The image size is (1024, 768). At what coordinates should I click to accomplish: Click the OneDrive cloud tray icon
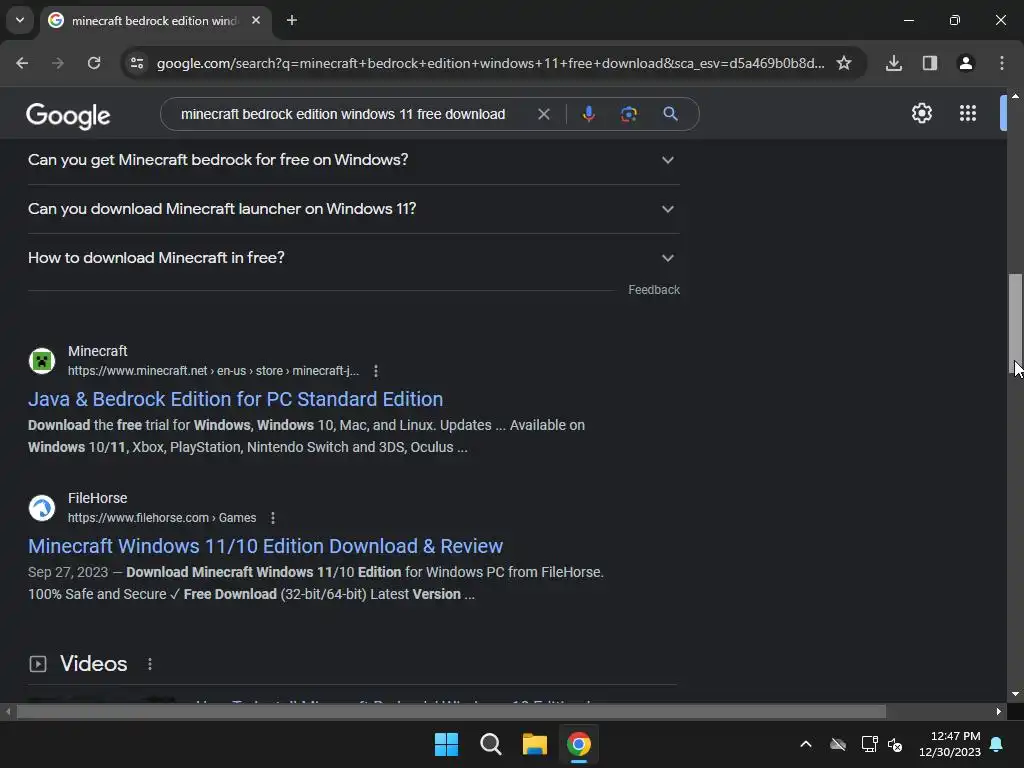pyautogui.click(x=838, y=744)
